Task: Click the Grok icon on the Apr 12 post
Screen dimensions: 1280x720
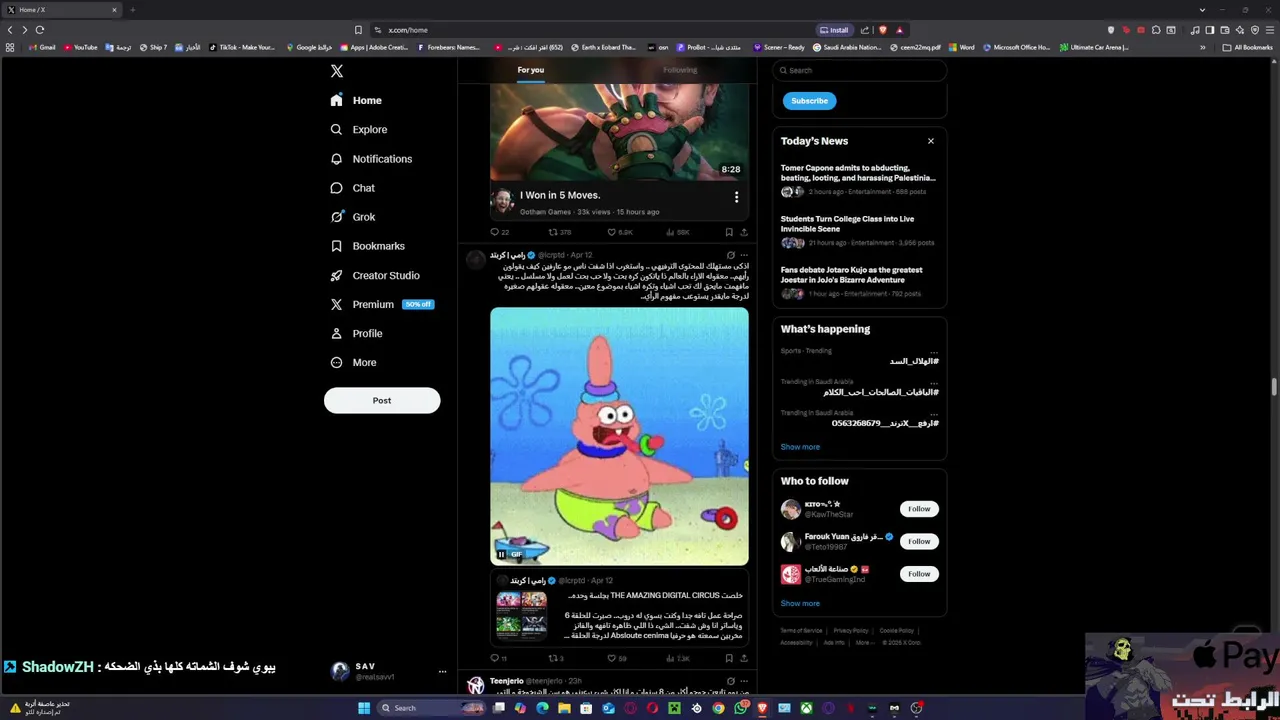Action: [x=730, y=255]
